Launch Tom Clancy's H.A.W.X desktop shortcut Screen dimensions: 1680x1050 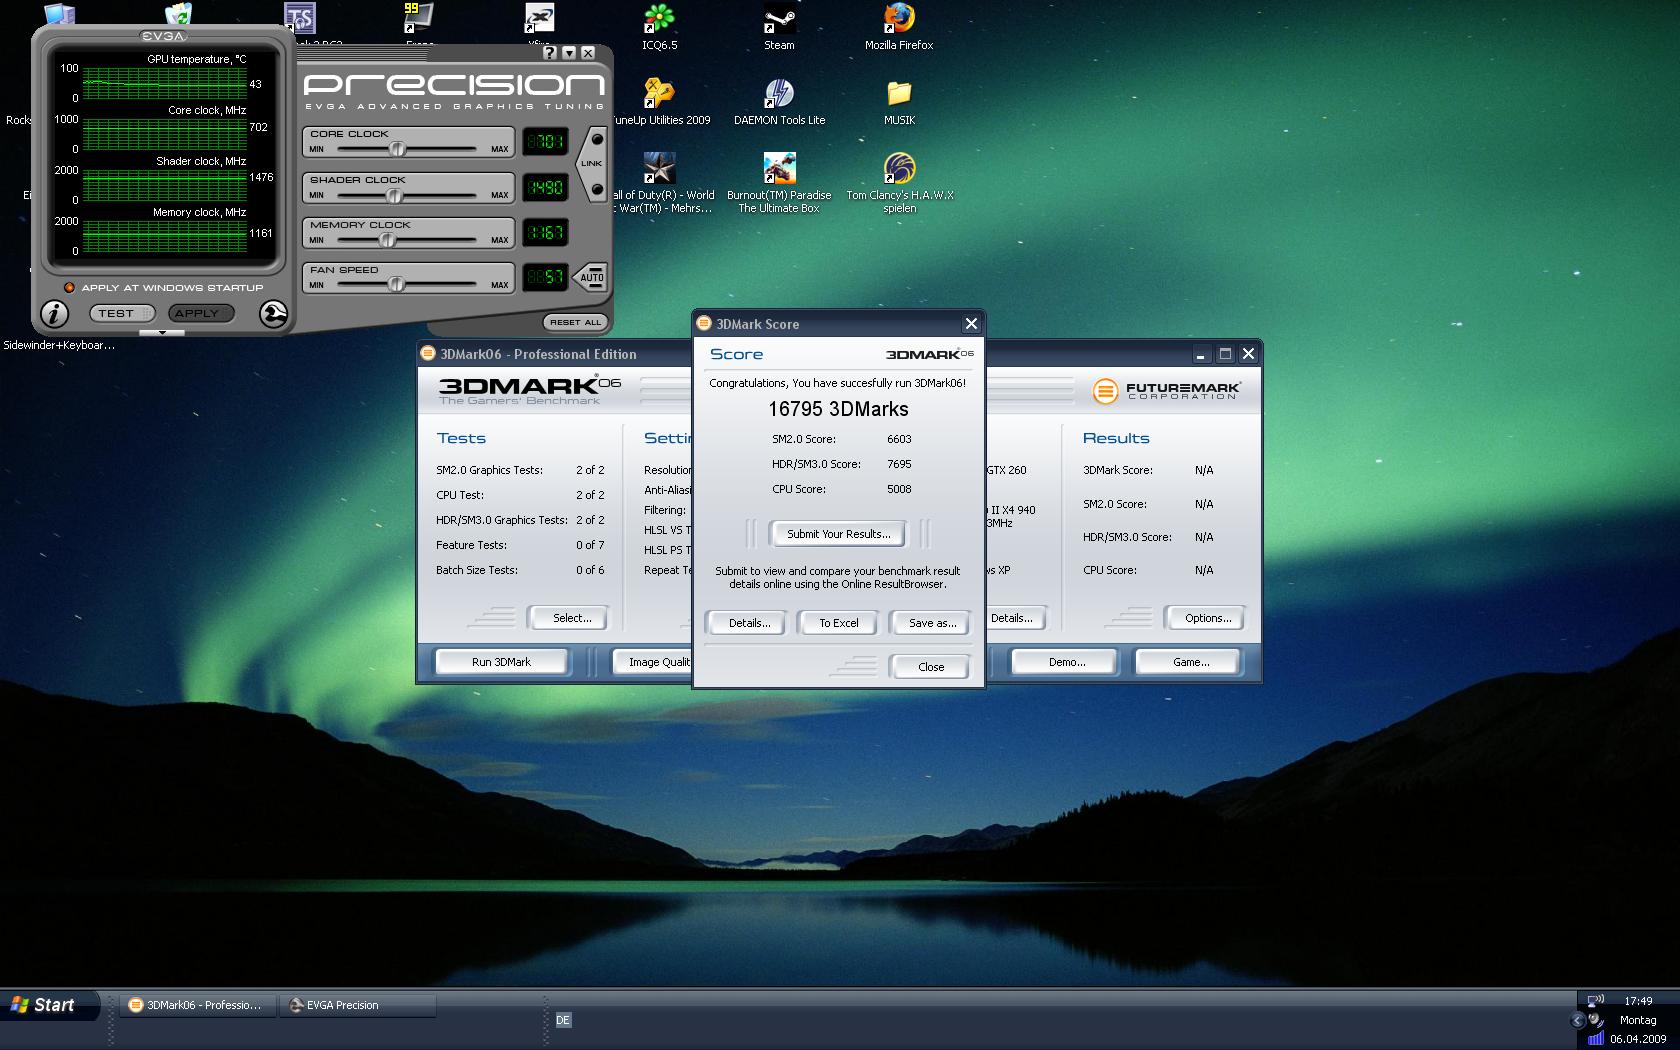pyautogui.click(x=900, y=183)
